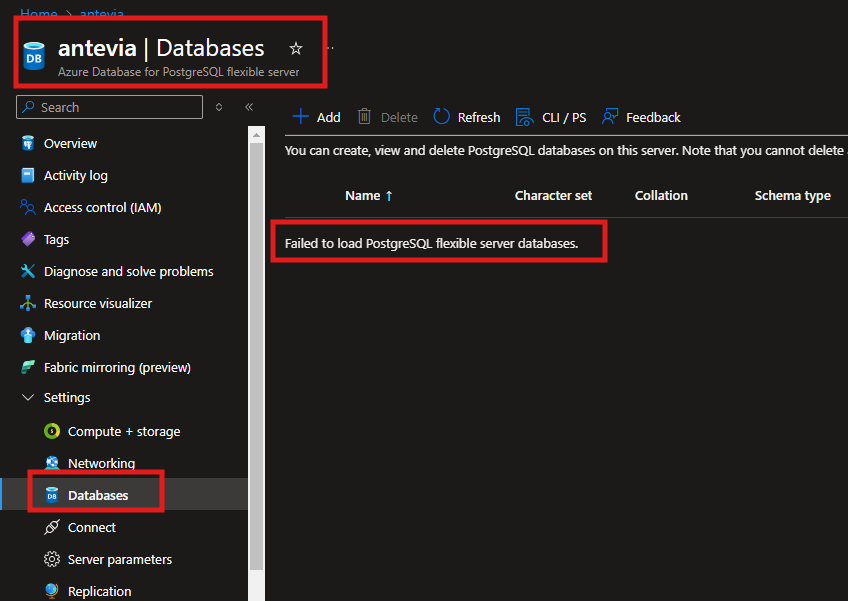Click the Databases DB icon in sidebar
Viewport: 848px width, 601px height.
(52, 495)
